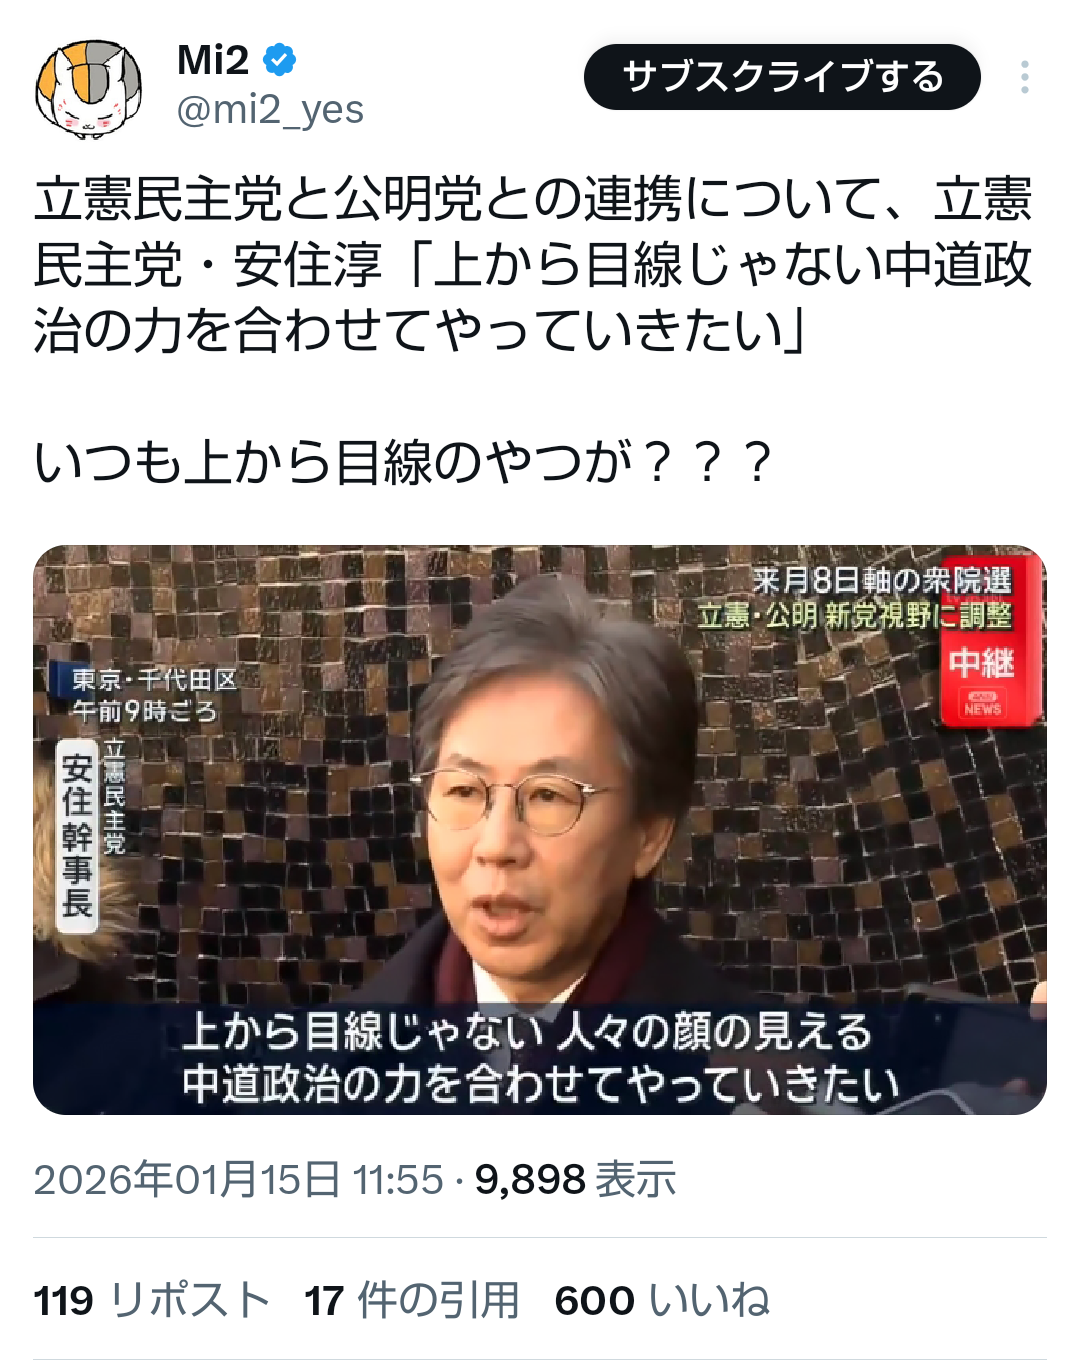
Task: Tap the ANN NEWS logo in video
Action: point(982,704)
